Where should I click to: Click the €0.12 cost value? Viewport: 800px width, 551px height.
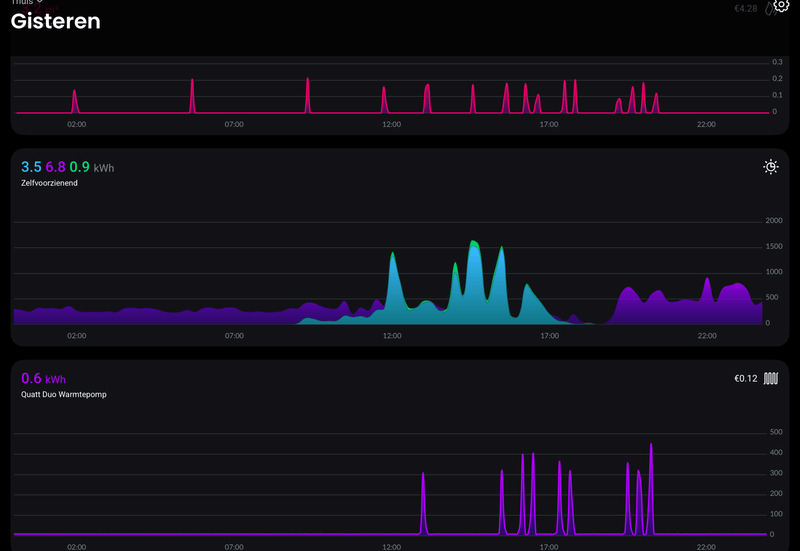coord(745,379)
